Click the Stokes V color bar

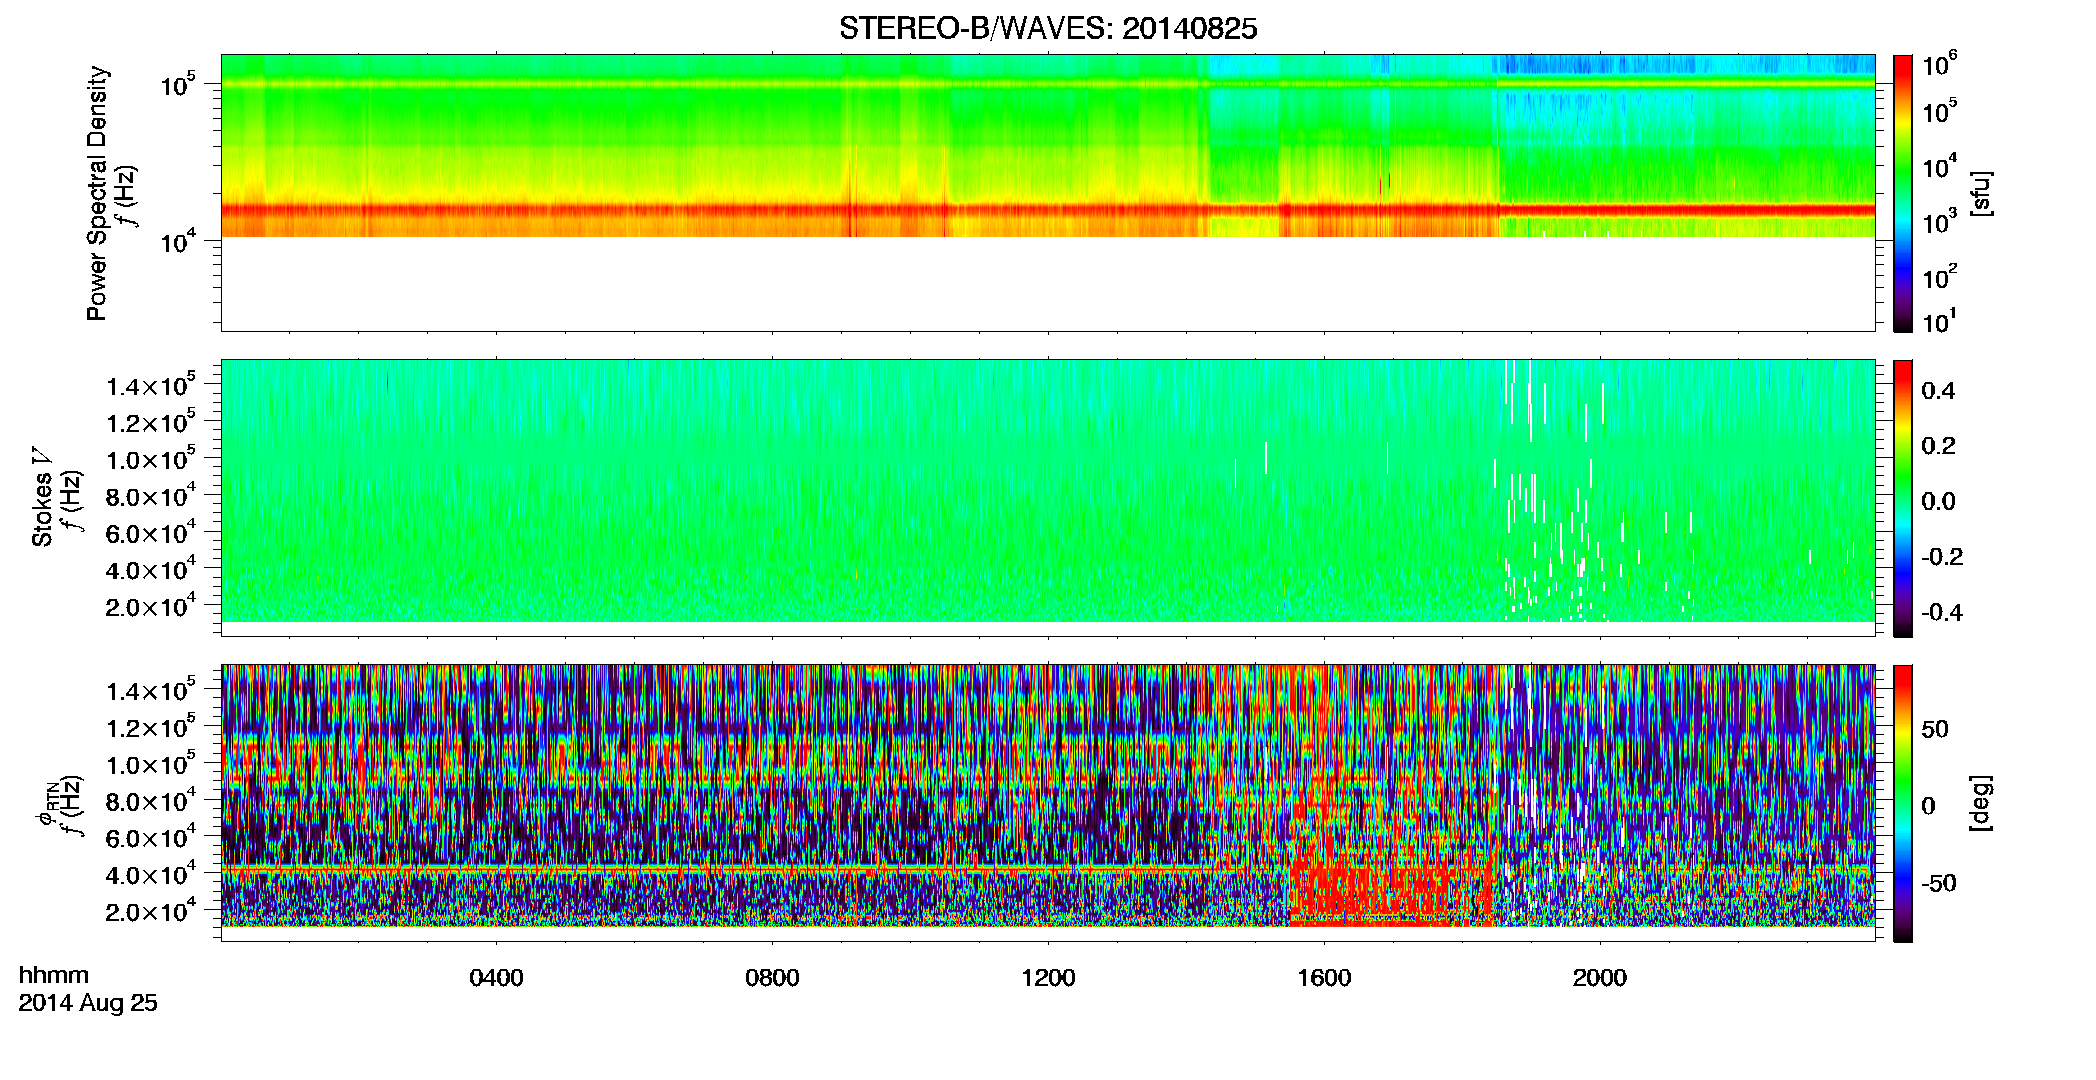pyautogui.click(x=1903, y=498)
